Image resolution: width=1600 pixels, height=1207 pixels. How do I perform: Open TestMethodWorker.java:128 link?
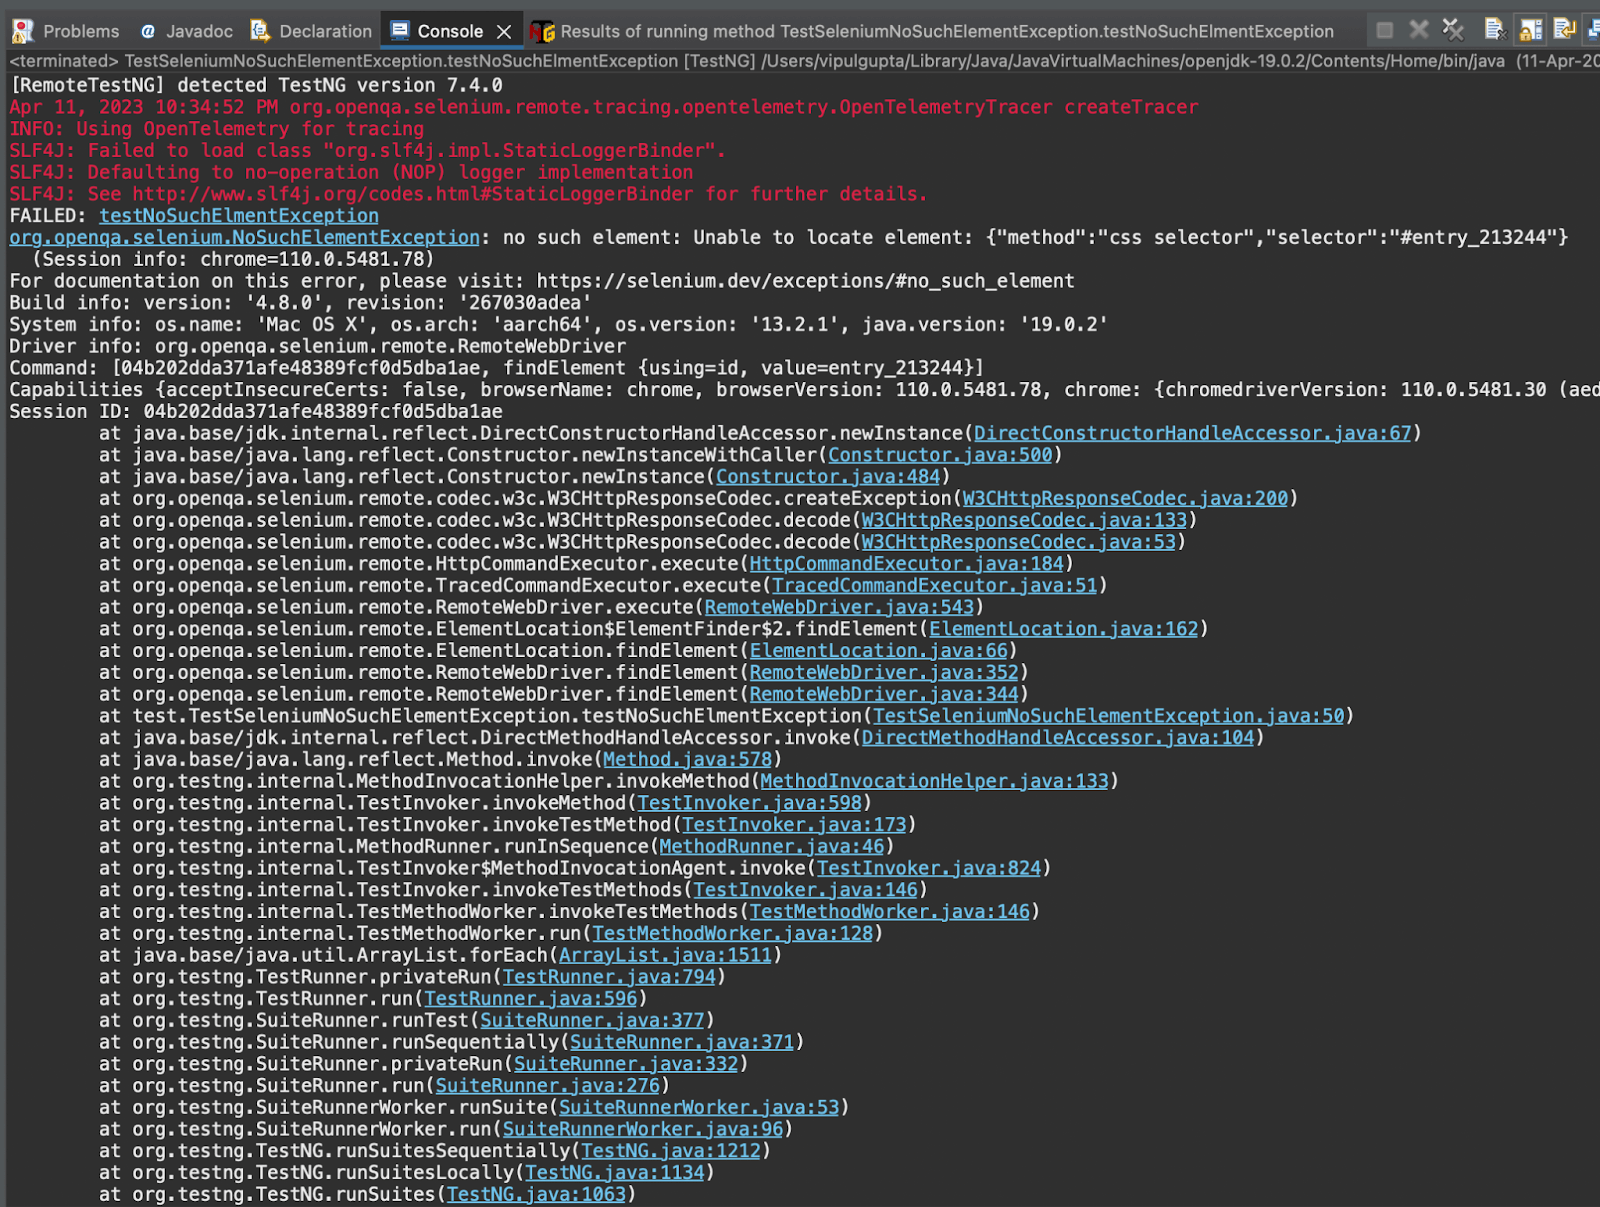point(733,934)
